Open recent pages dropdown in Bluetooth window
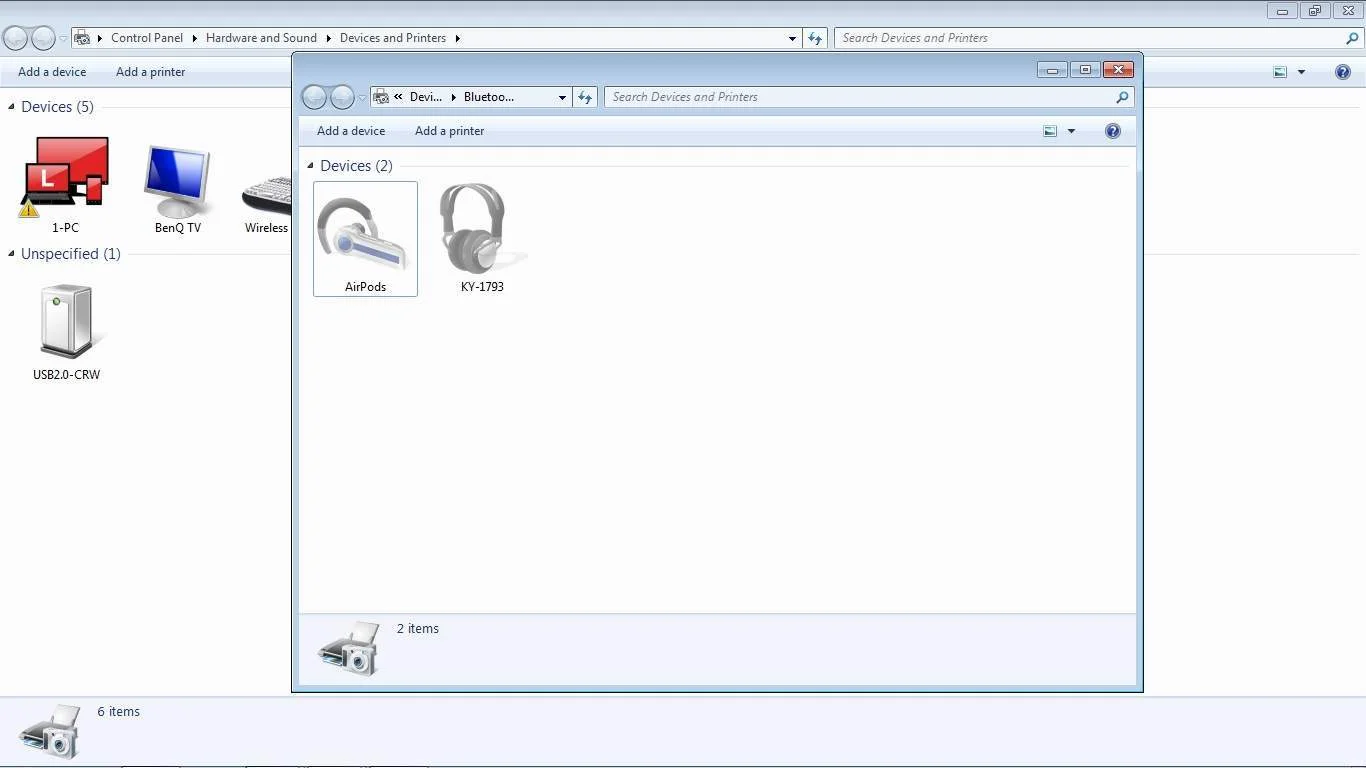This screenshot has width=1366, height=768. [362, 98]
